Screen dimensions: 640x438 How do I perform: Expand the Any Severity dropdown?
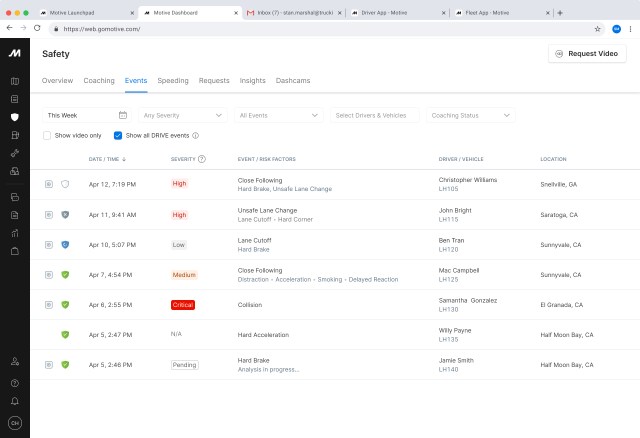tap(181, 115)
